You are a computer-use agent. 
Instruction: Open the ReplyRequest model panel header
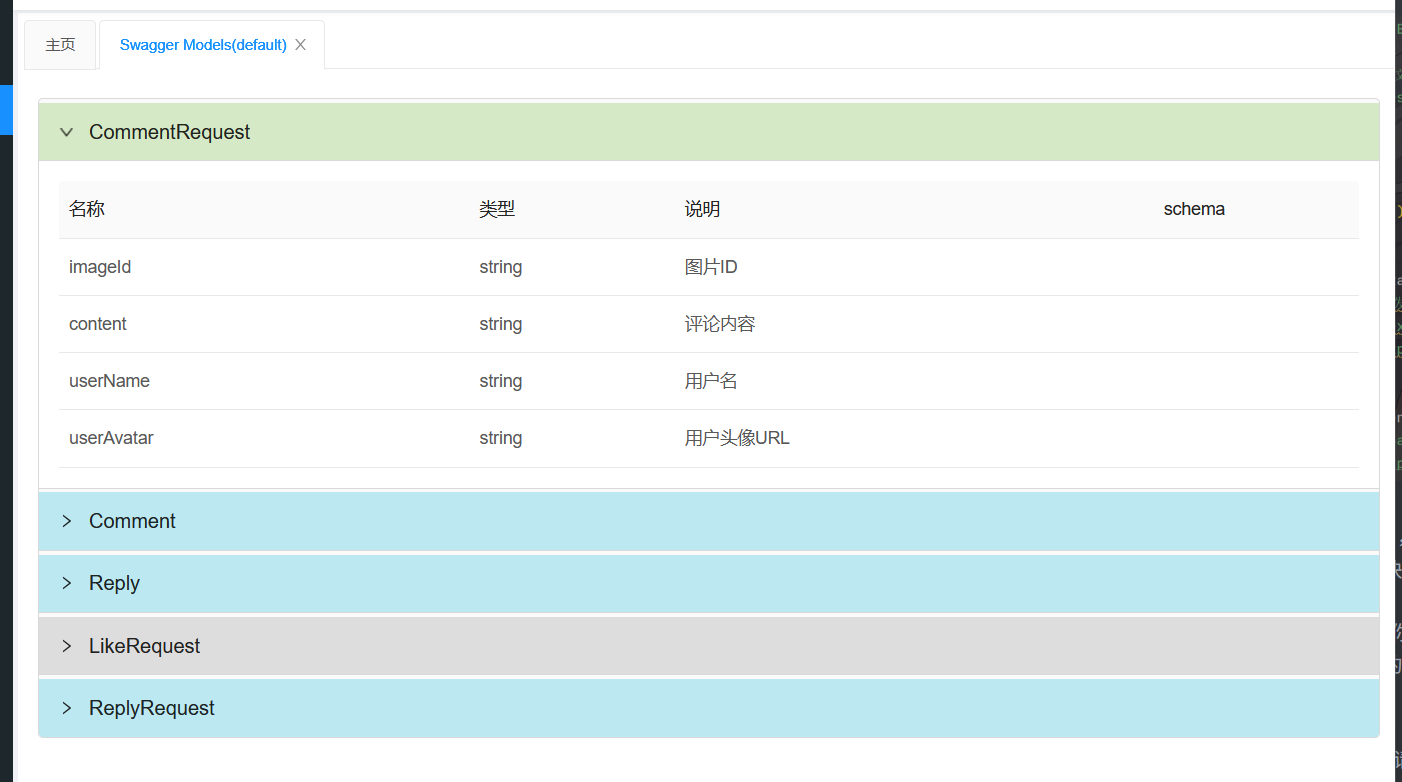[x=152, y=708]
